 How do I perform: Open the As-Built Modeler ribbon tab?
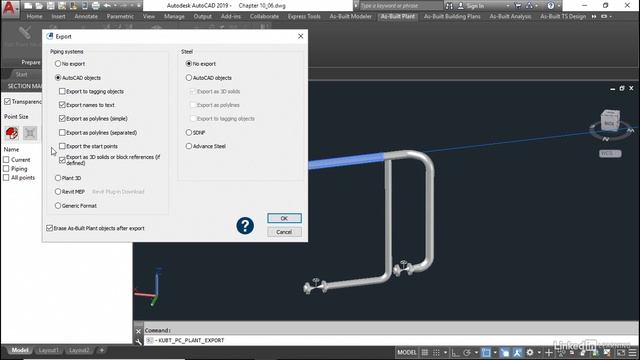click(351, 16)
